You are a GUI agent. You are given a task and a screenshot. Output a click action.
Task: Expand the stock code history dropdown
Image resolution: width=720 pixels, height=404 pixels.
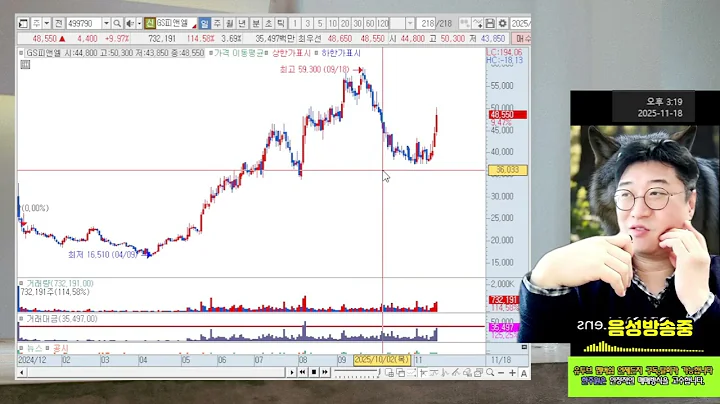106,23
